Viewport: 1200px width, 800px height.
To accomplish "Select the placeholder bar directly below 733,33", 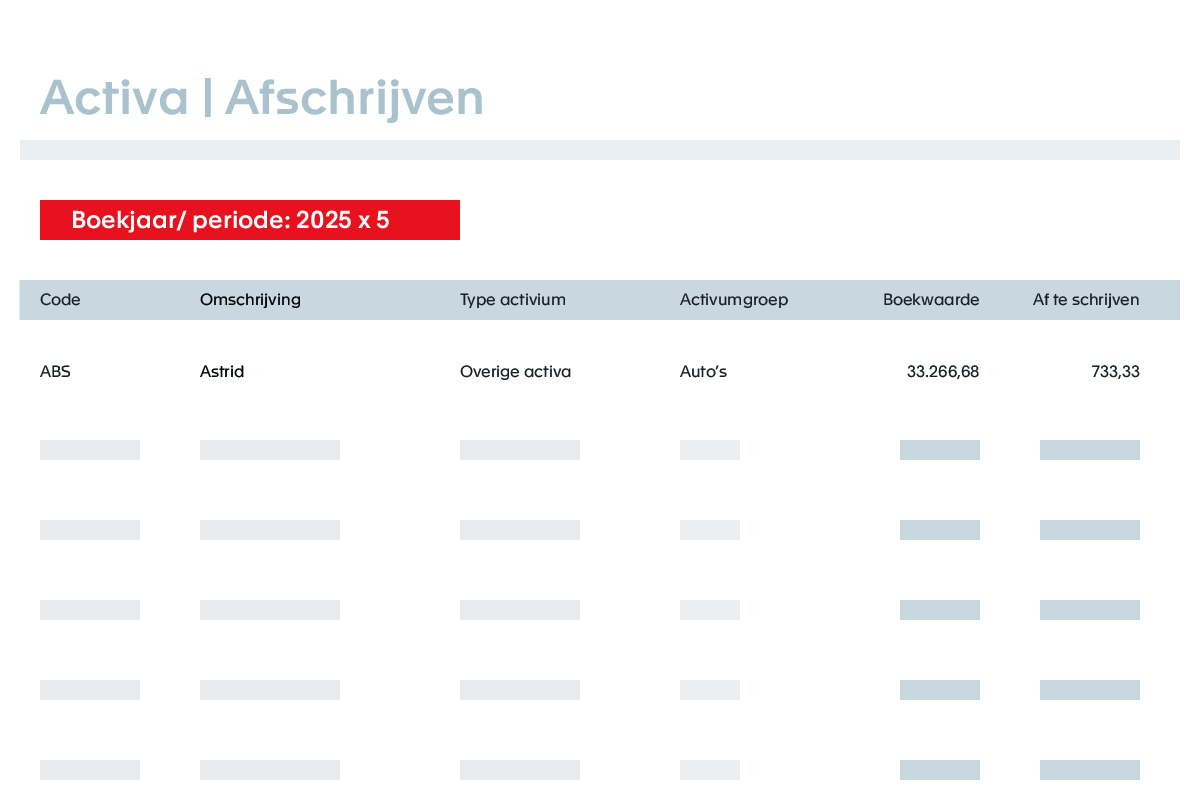I will pos(1090,450).
